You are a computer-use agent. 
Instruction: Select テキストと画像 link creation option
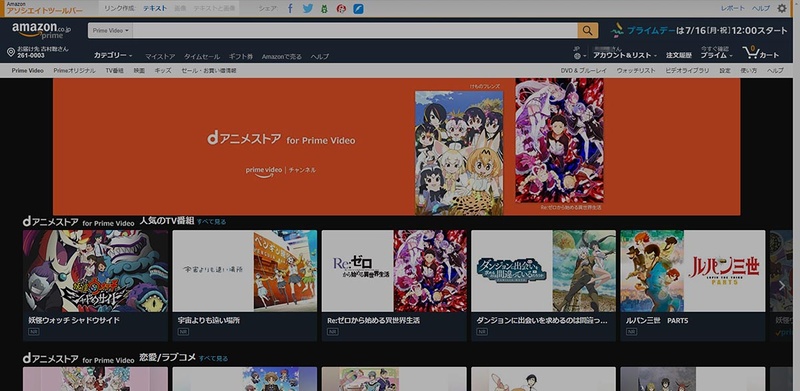click(214, 8)
